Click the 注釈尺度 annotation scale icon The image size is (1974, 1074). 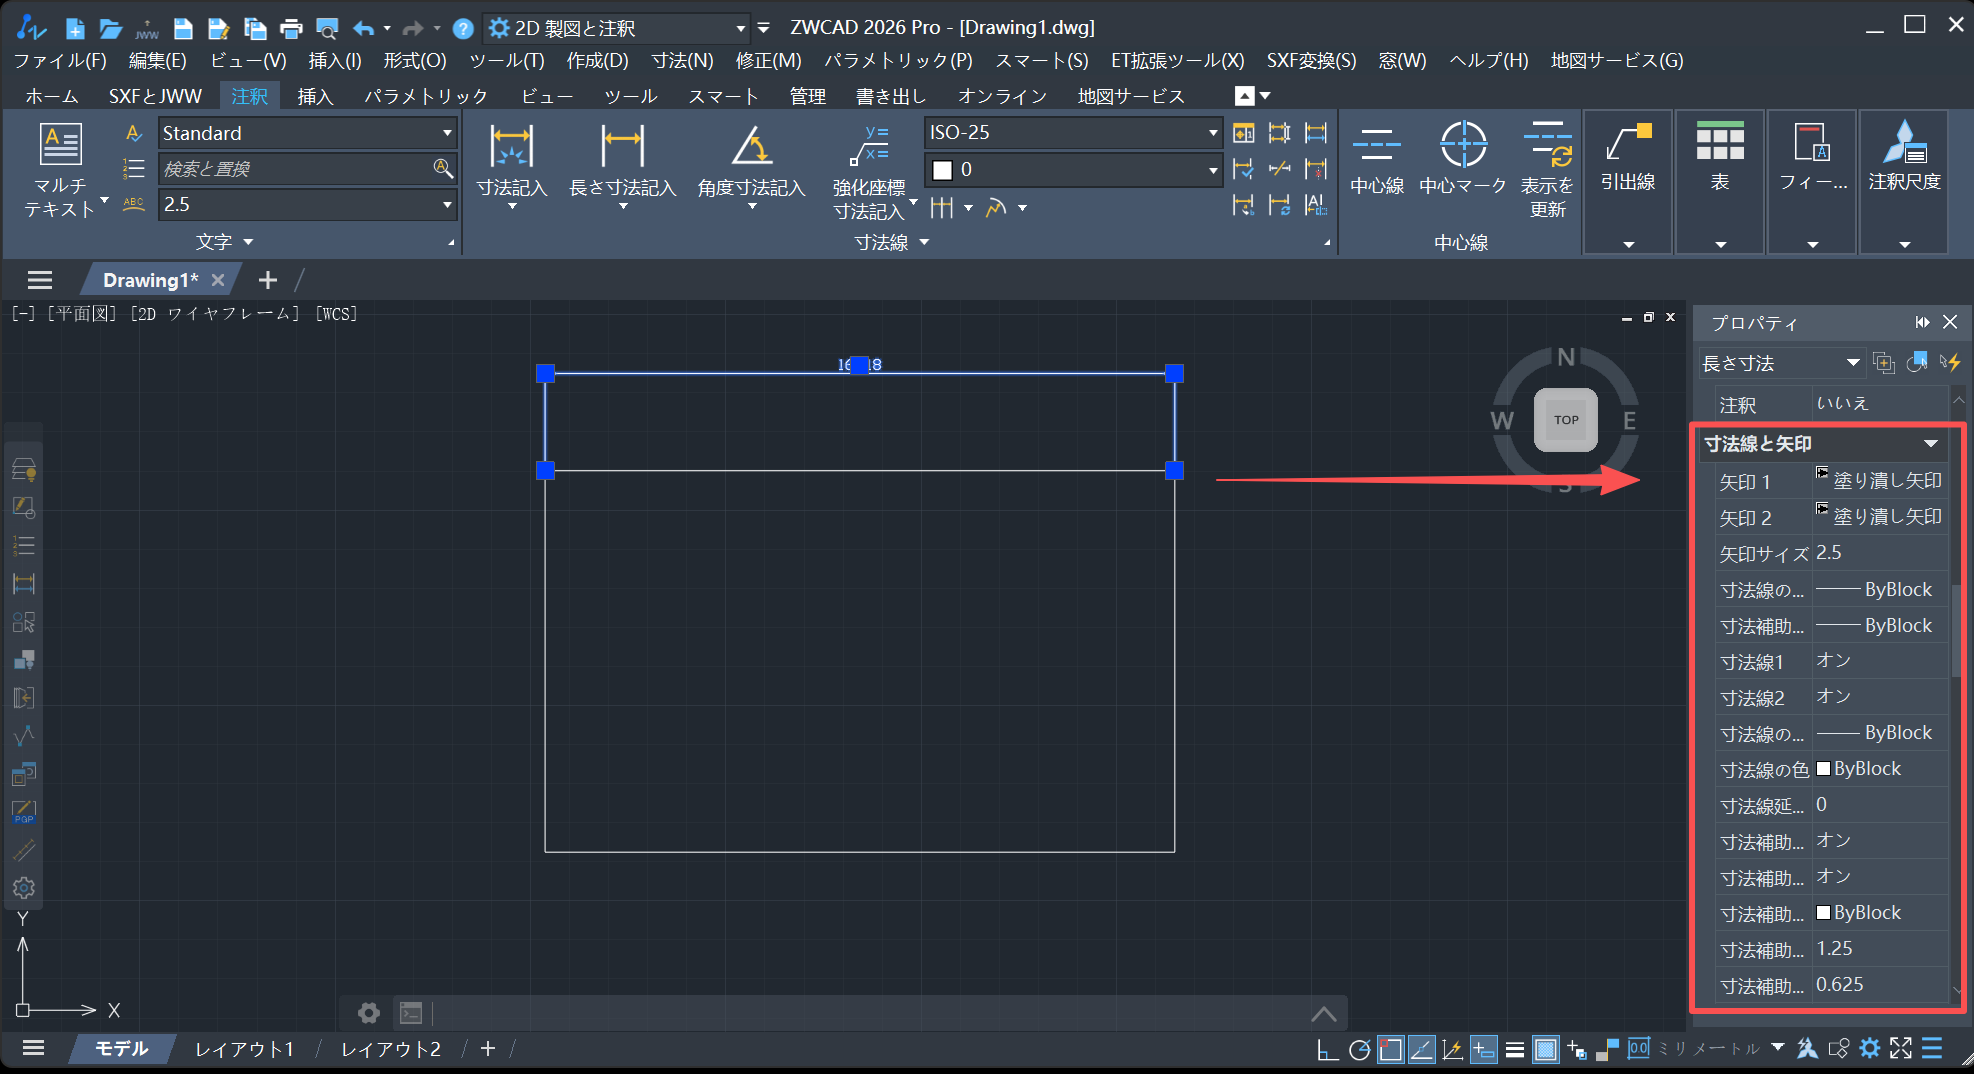click(x=1903, y=143)
